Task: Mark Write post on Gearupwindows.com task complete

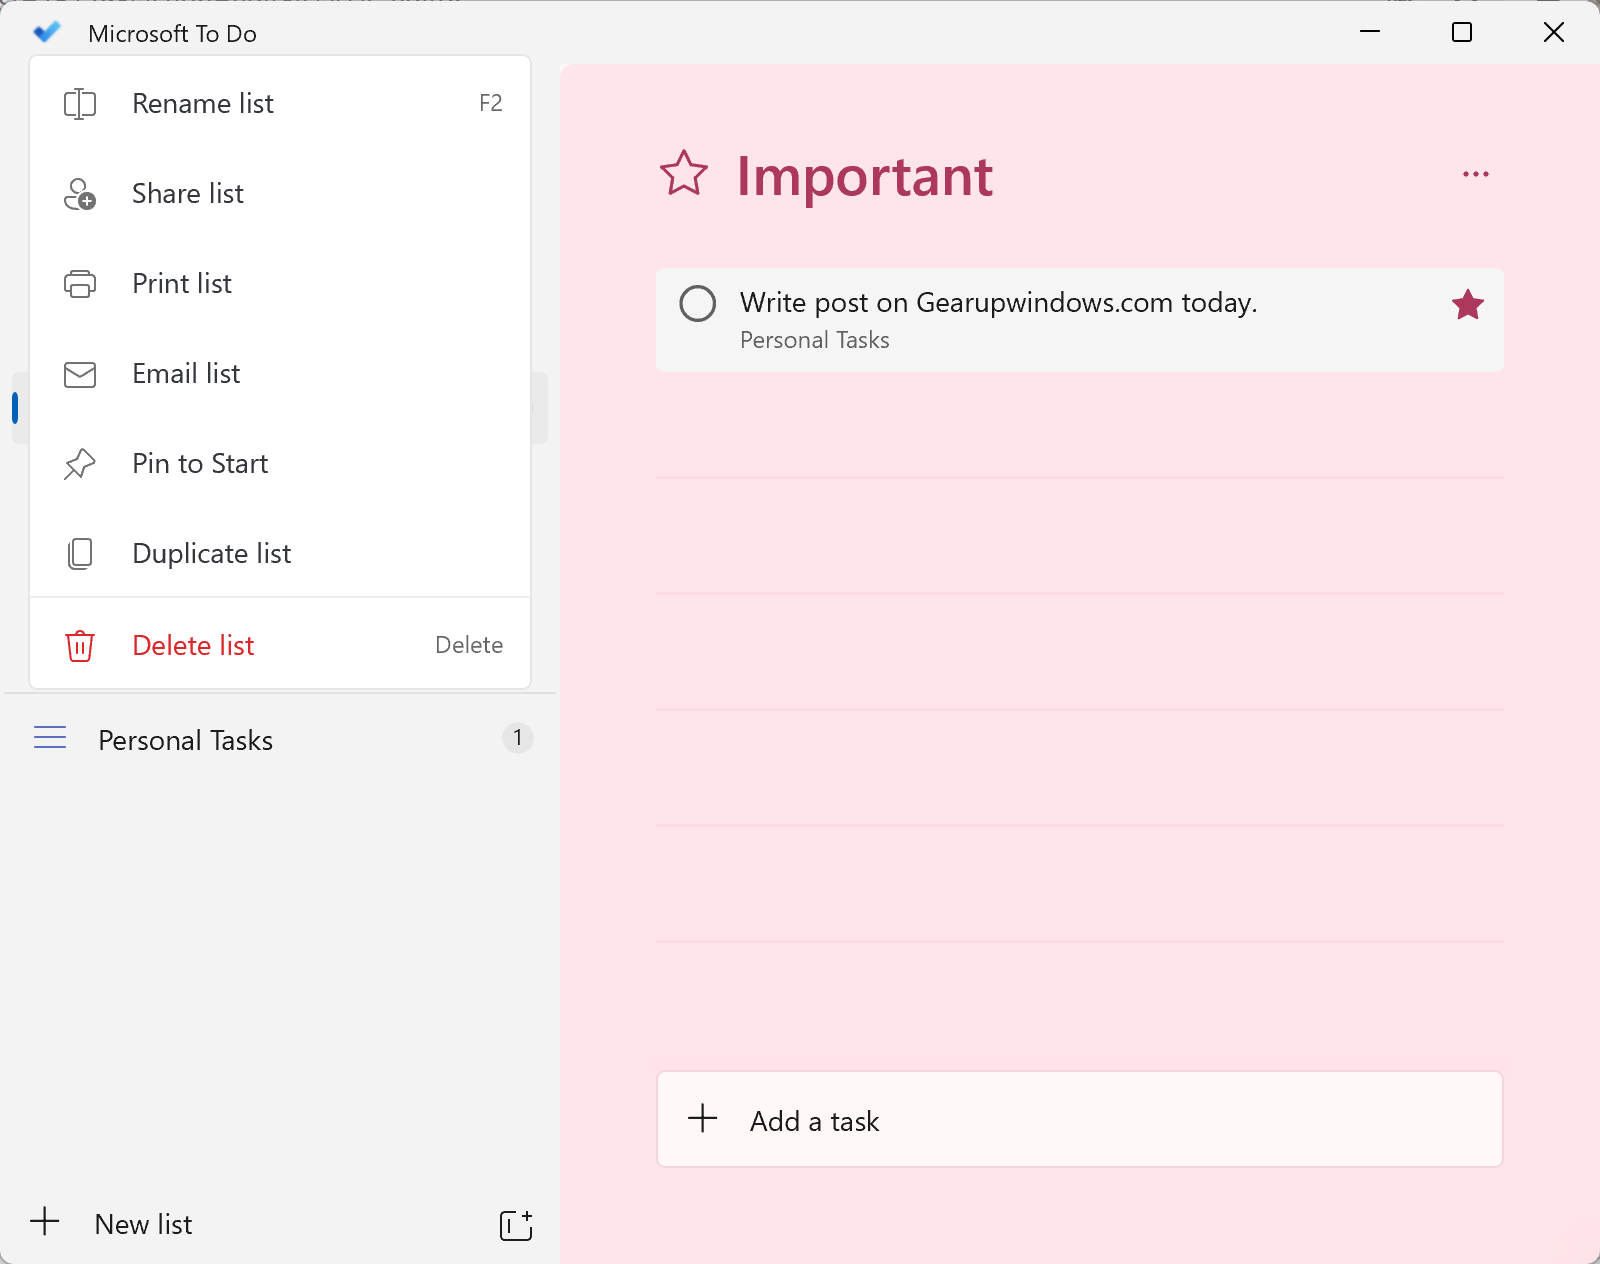Action: 698,303
